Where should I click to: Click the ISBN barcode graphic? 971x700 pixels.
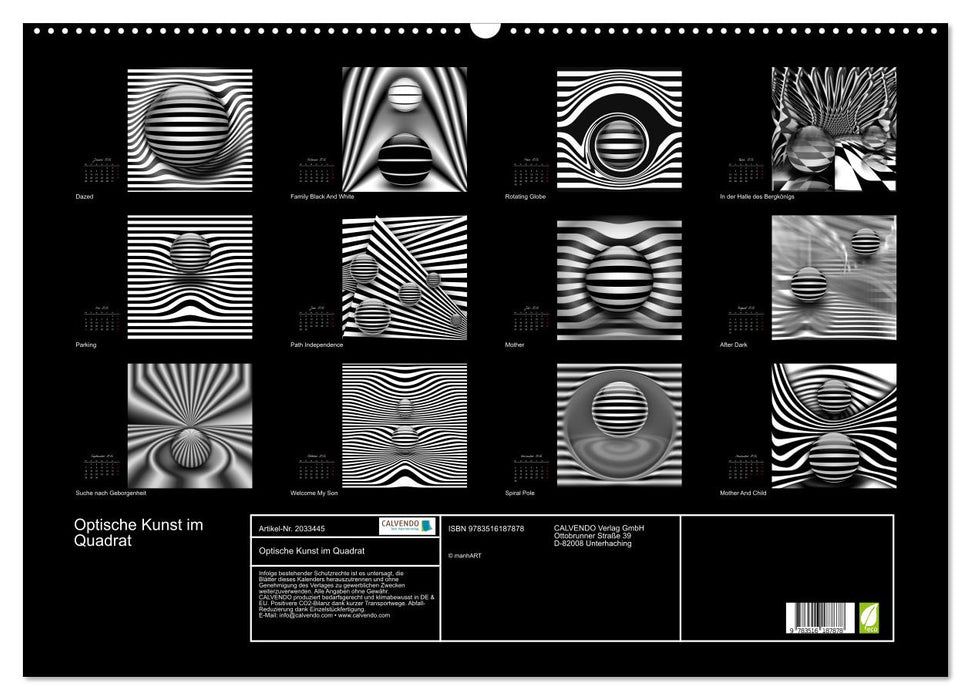(819, 616)
